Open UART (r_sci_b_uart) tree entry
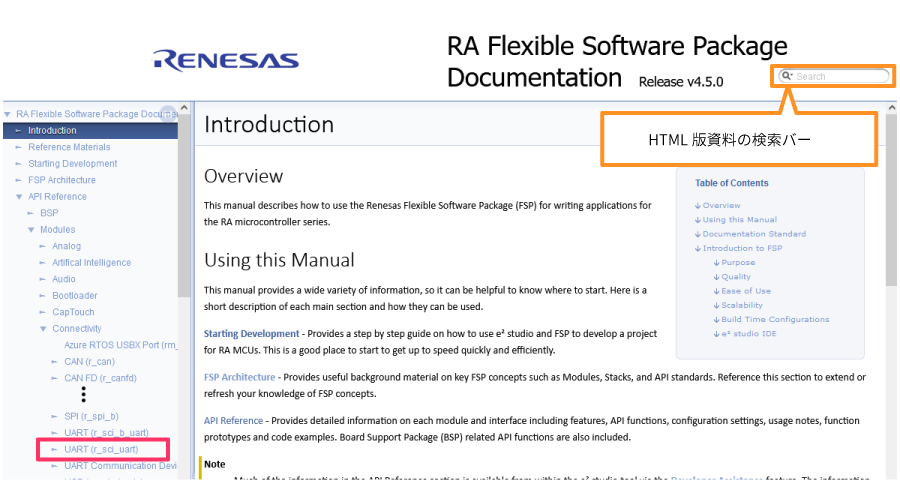Viewport: 900px width, 500px height. point(106,433)
